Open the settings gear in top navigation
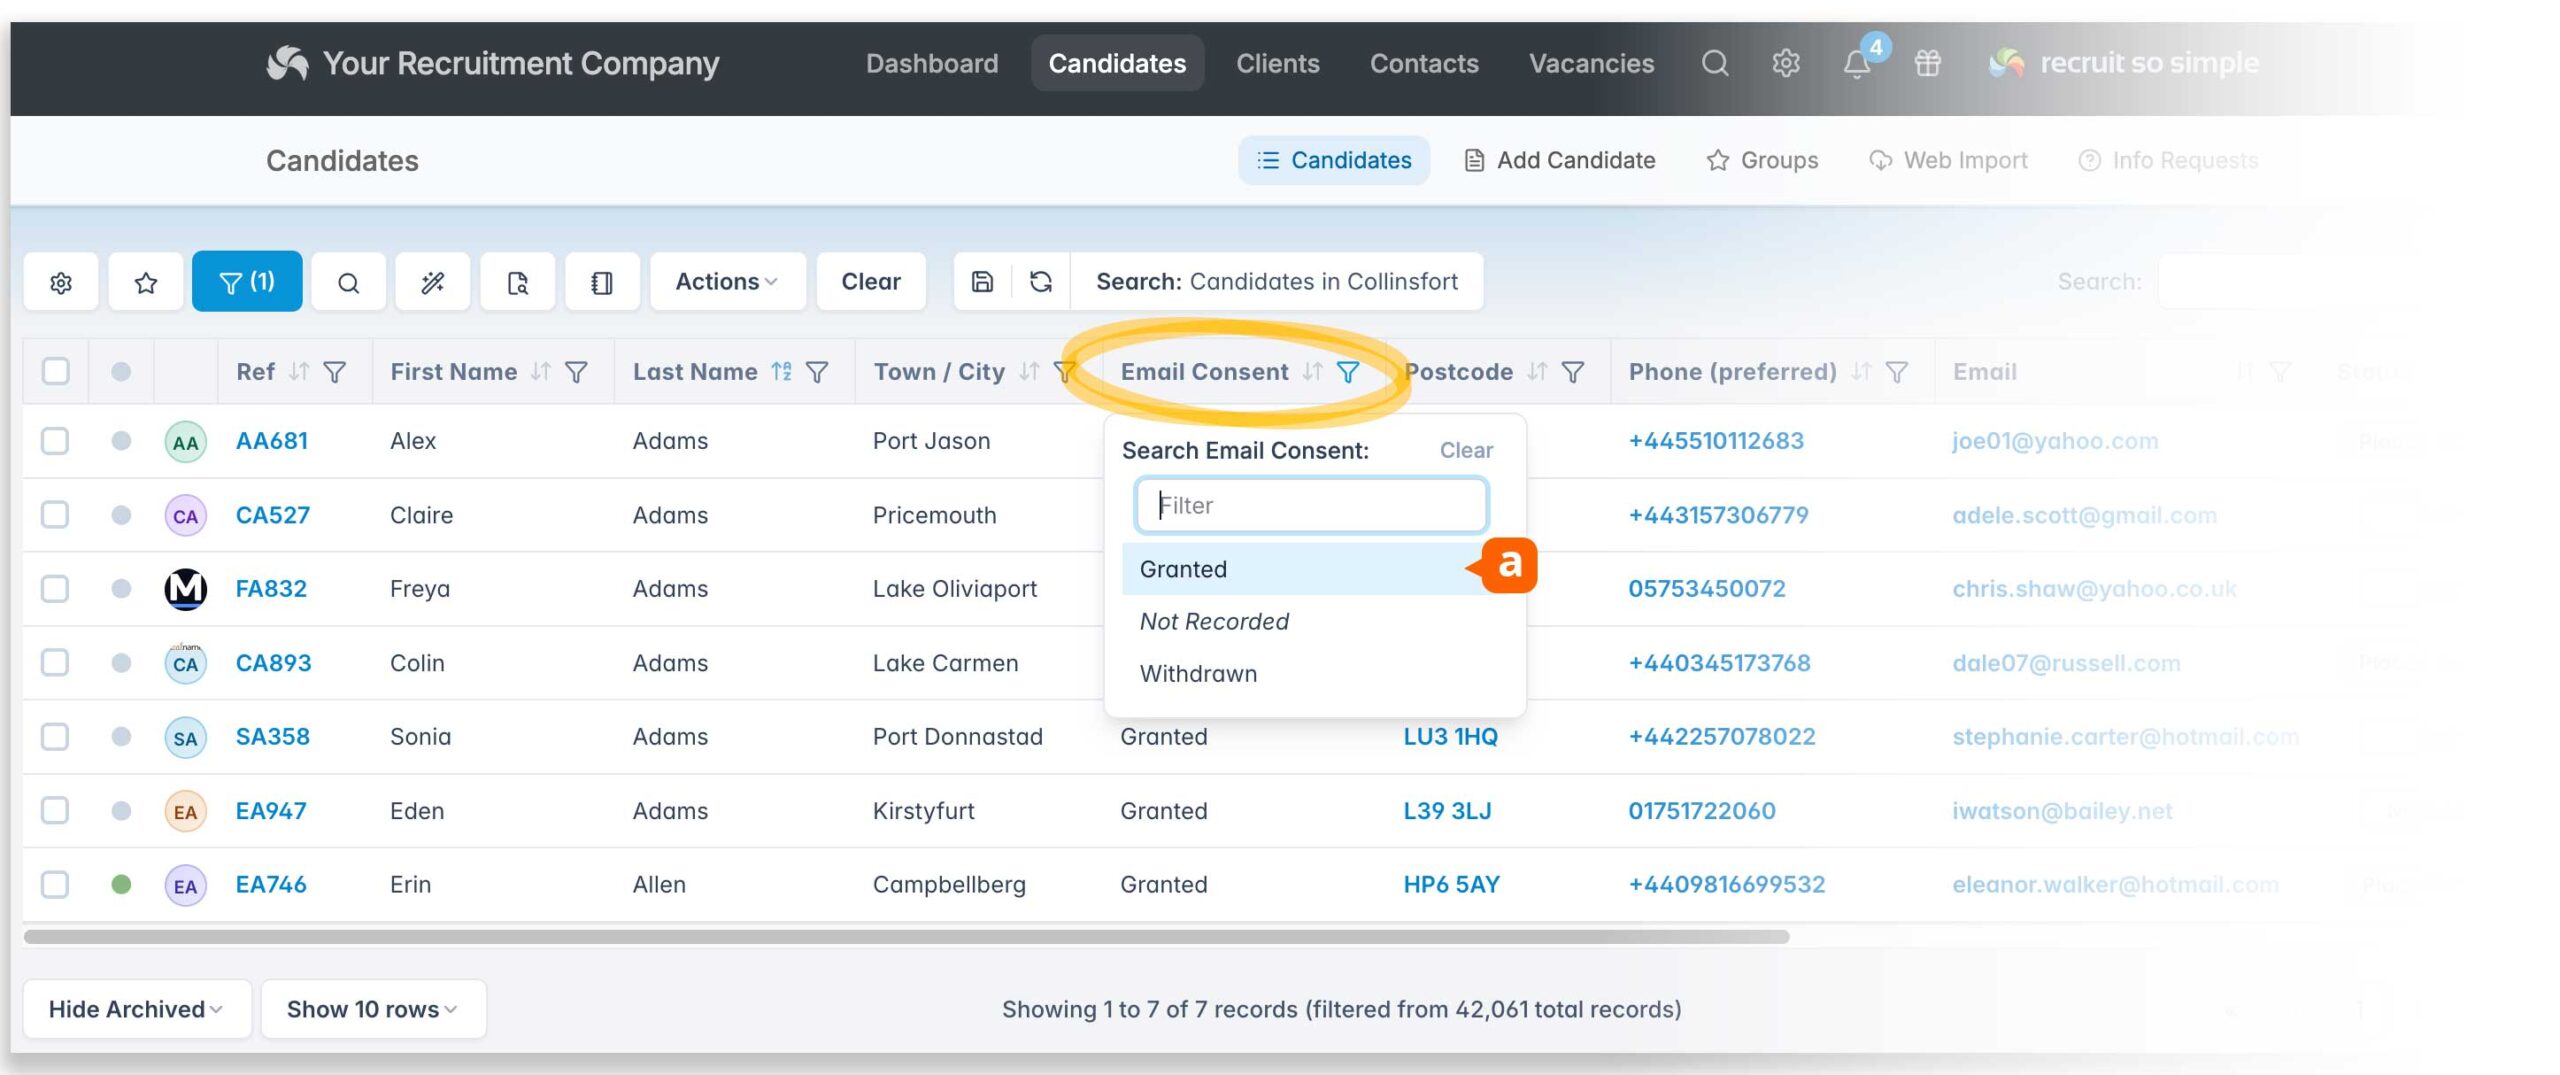Screen dimensions: 2560x1075 1786,63
